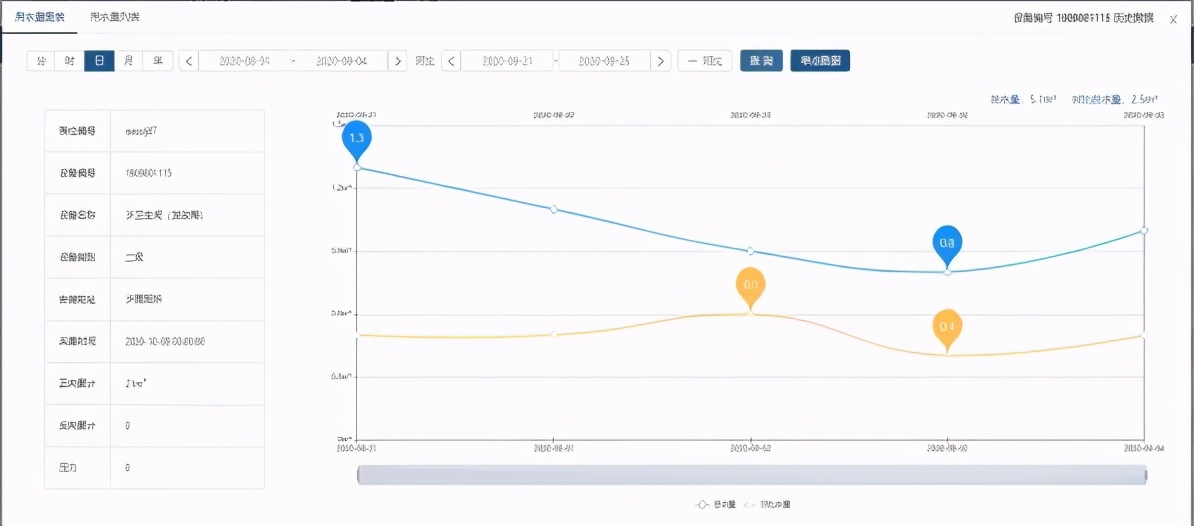
Task: Click the blue 0.8 marker pin
Action: [x=947, y=243]
